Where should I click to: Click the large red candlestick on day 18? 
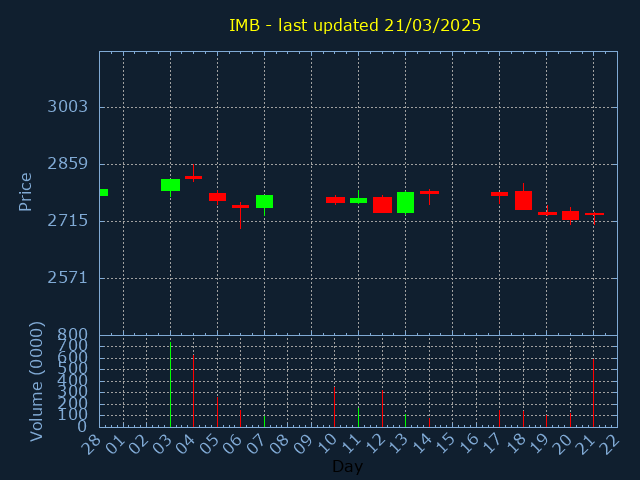click(523, 200)
